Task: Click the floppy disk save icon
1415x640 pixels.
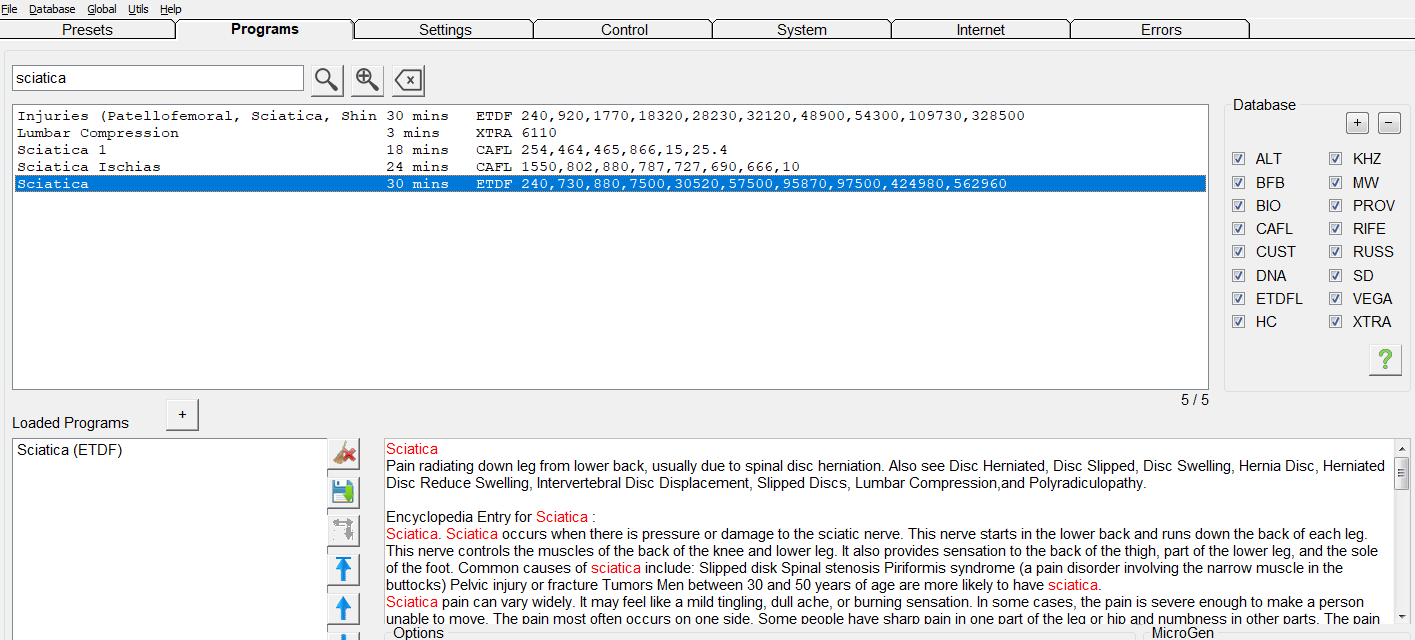Action: [344, 492]
